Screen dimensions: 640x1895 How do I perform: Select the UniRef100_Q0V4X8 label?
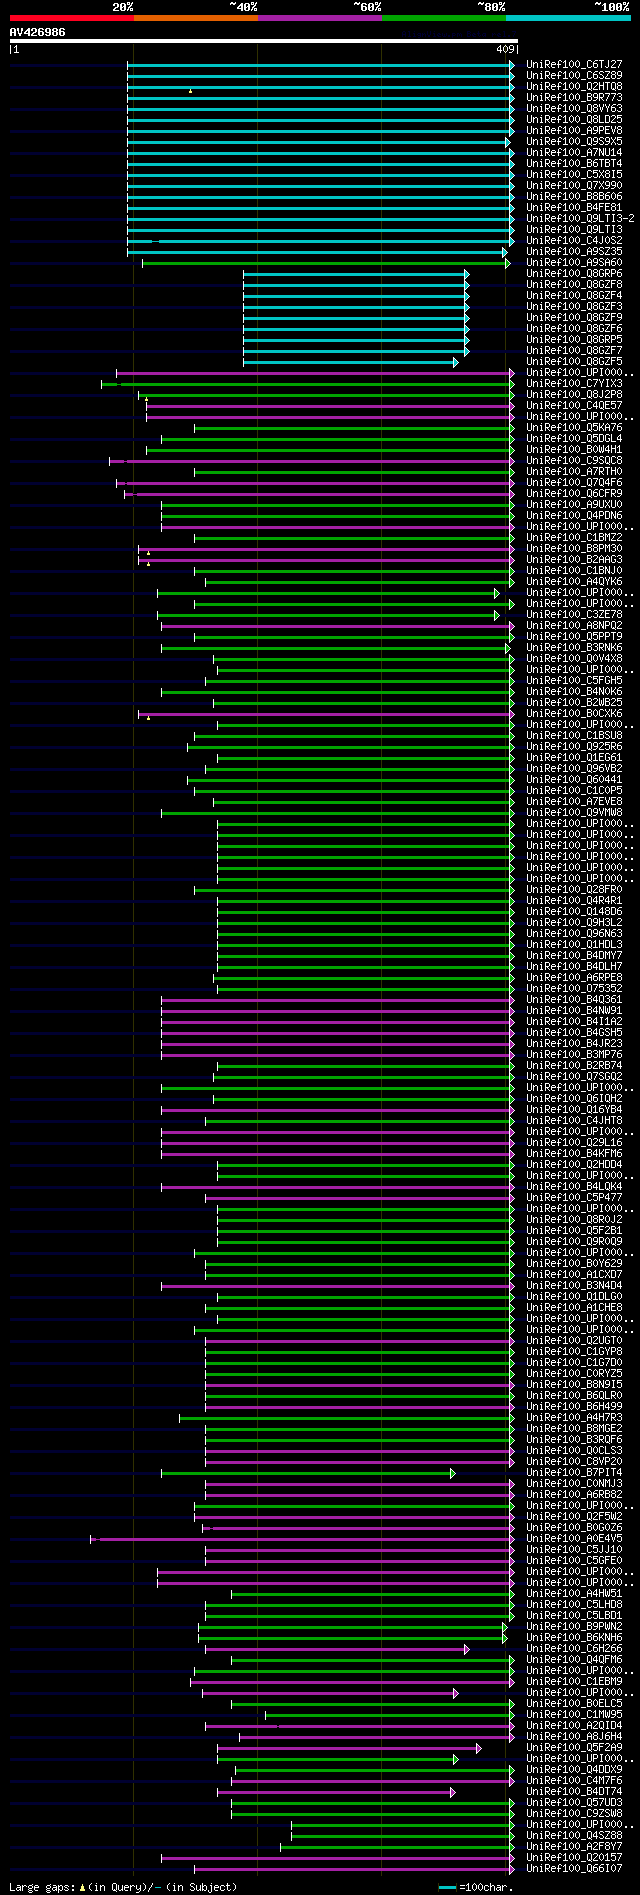point(574,658)
